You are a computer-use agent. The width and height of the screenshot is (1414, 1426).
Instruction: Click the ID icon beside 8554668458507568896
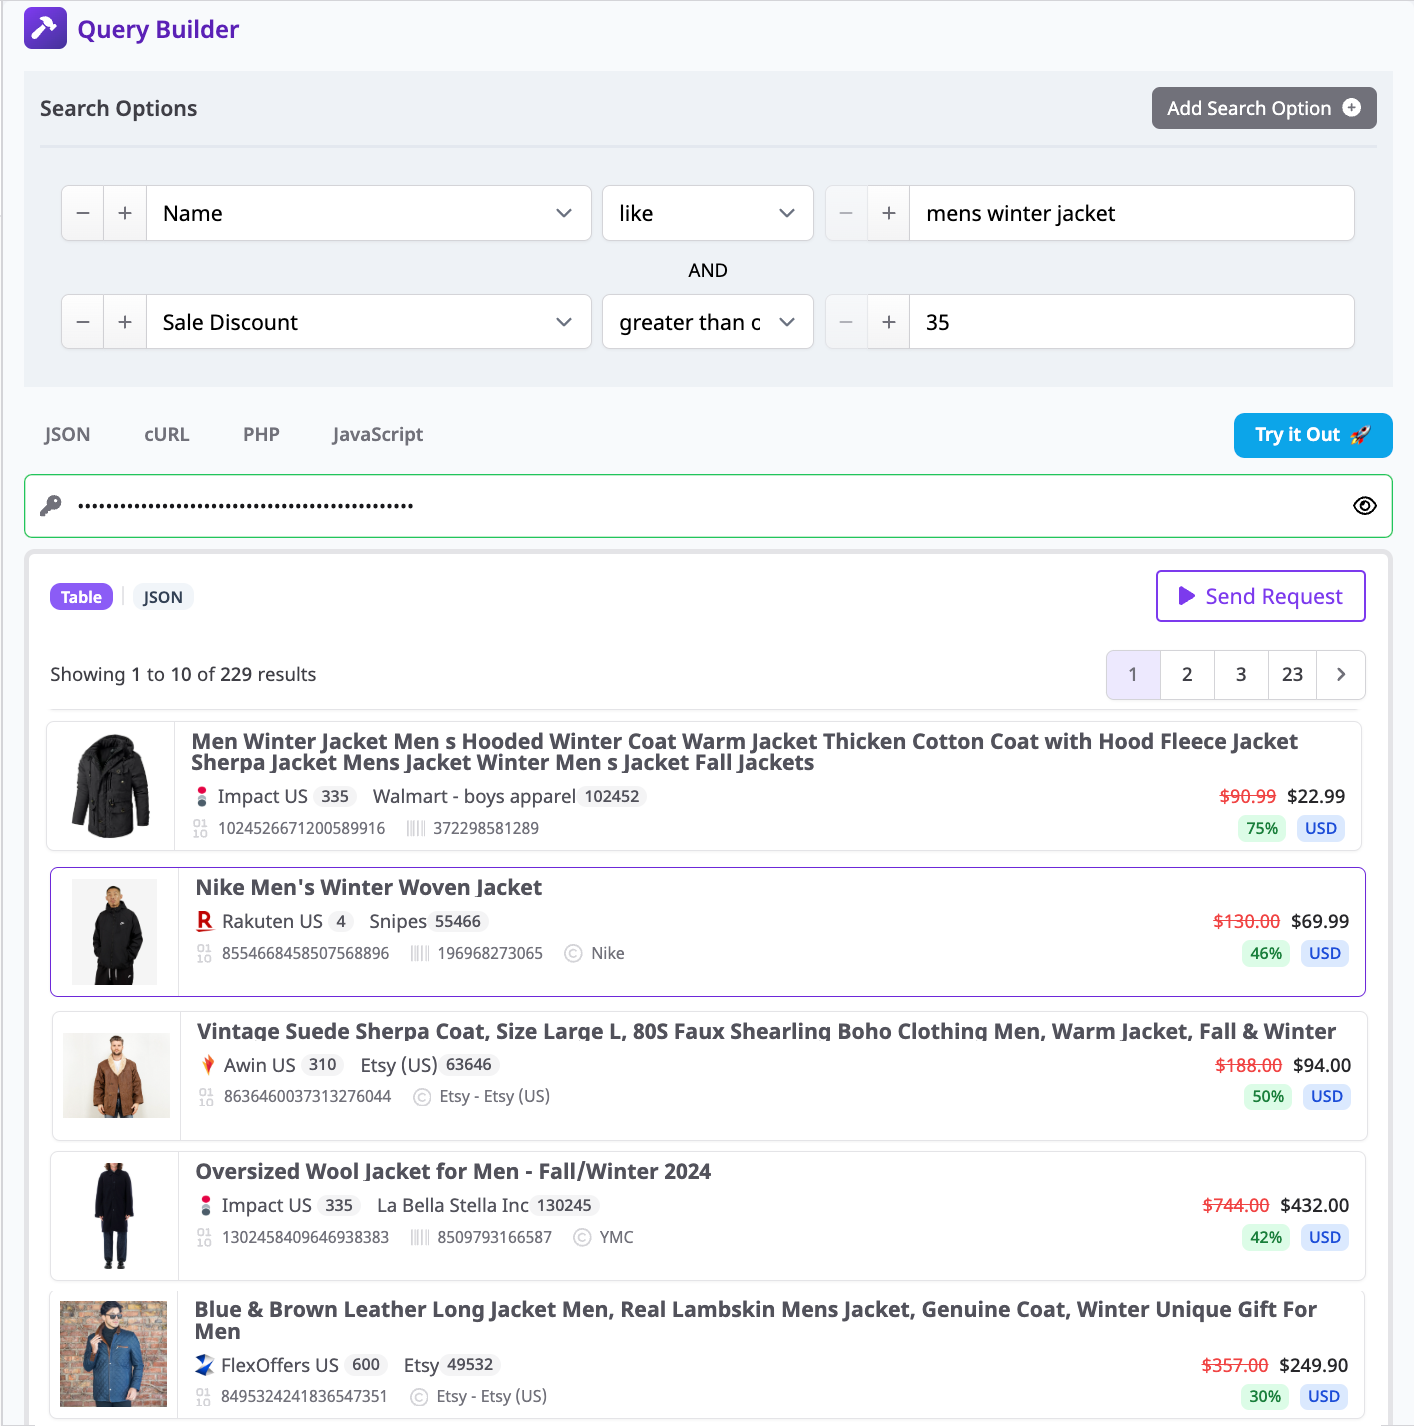click(204, 953)
